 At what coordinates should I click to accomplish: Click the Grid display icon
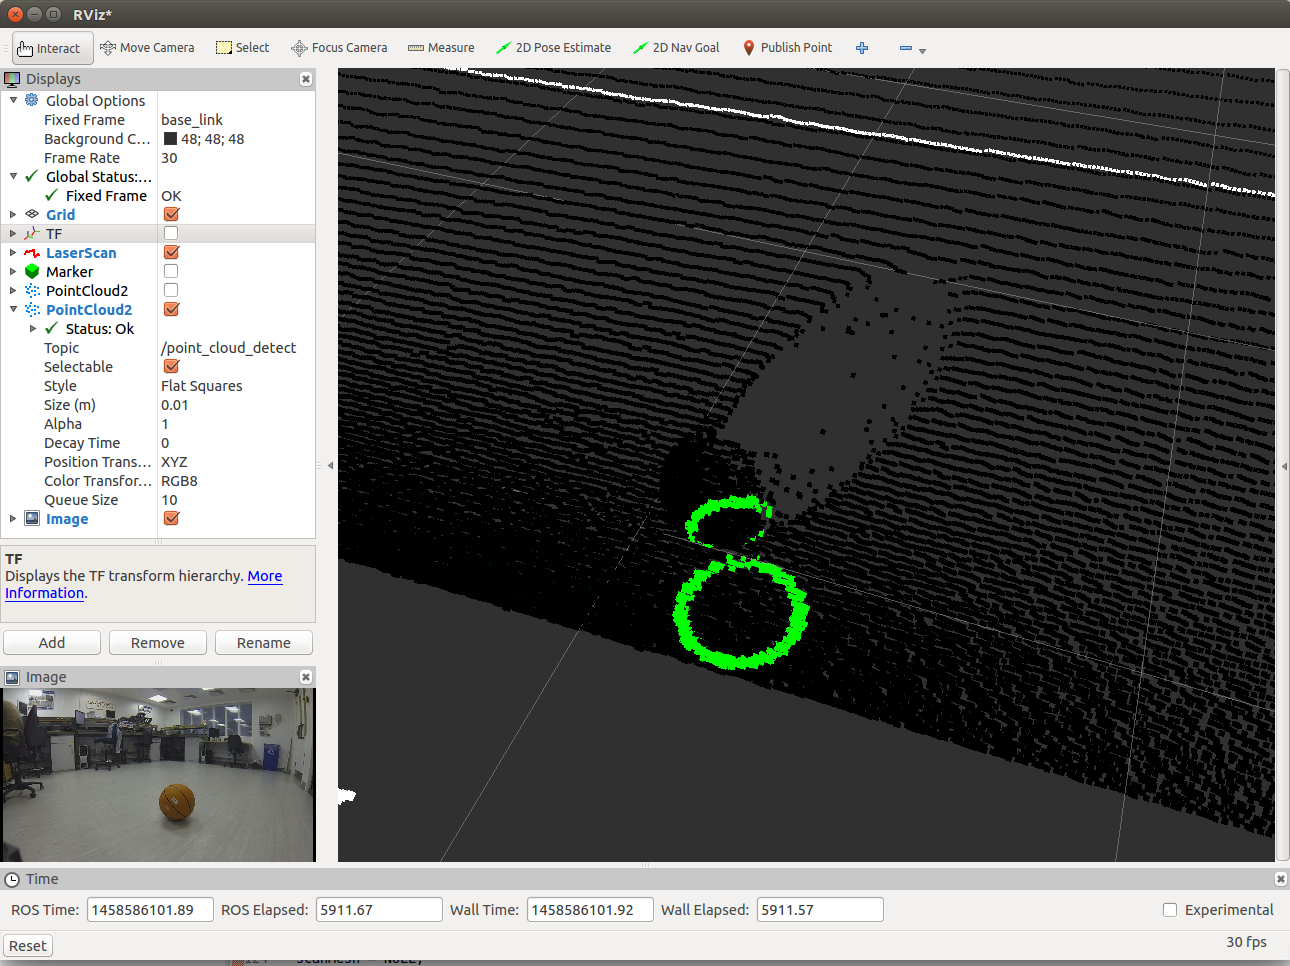tap(32, 214)
